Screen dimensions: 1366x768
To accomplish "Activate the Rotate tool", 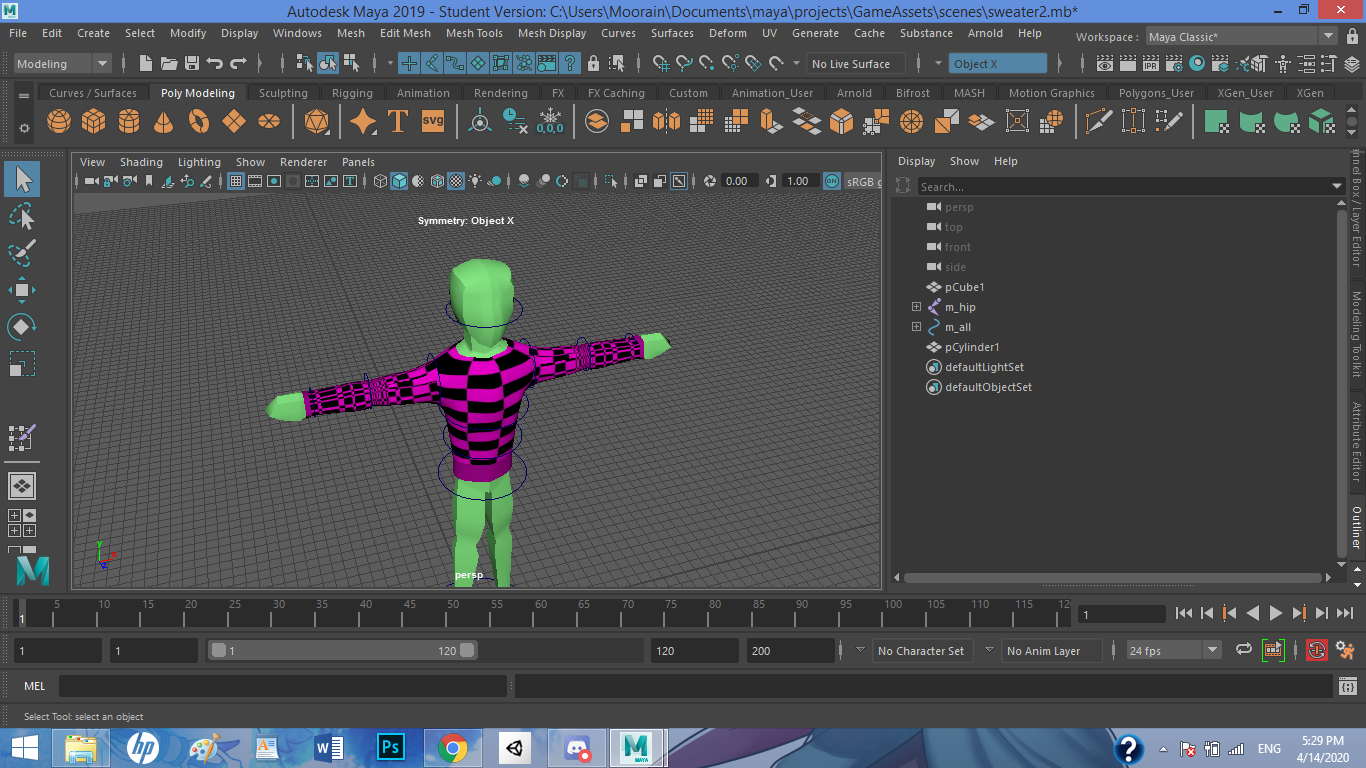I will tap(22, 326).
